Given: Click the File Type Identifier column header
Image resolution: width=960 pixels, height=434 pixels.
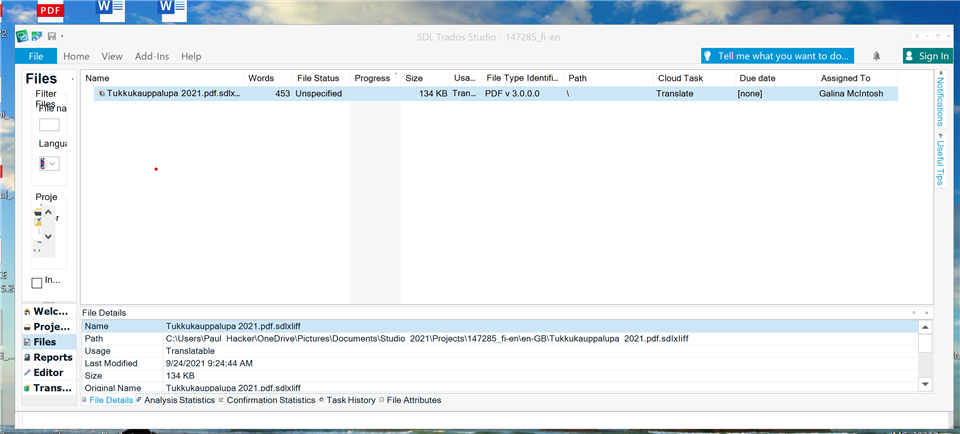Looking at the screenshot, I should click(x=523, y=78).
